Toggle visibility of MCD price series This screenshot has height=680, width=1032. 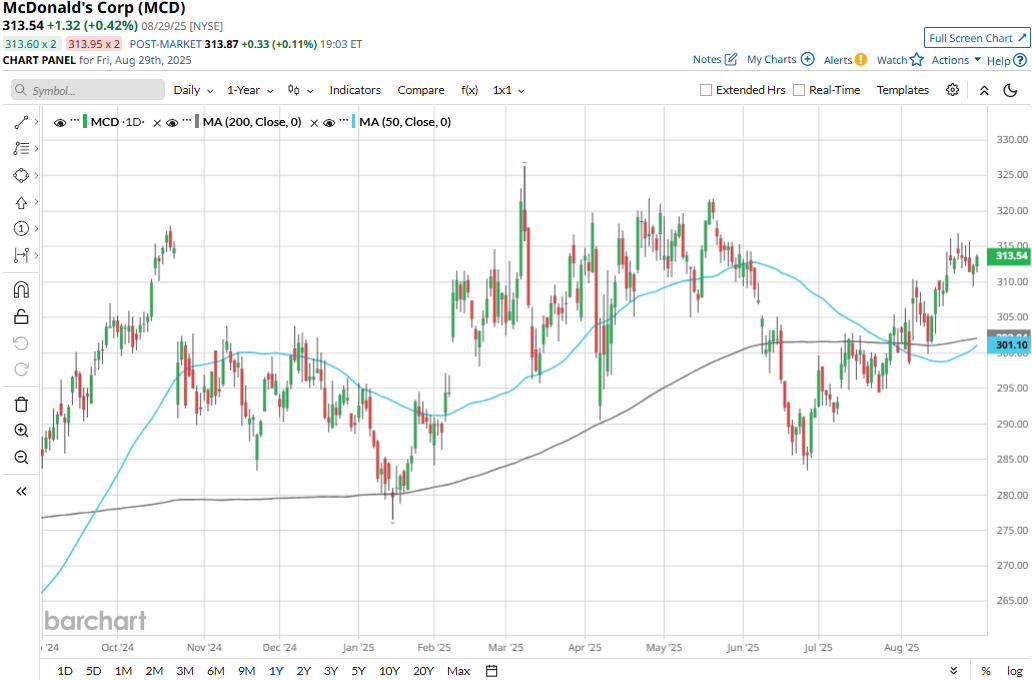60,122
